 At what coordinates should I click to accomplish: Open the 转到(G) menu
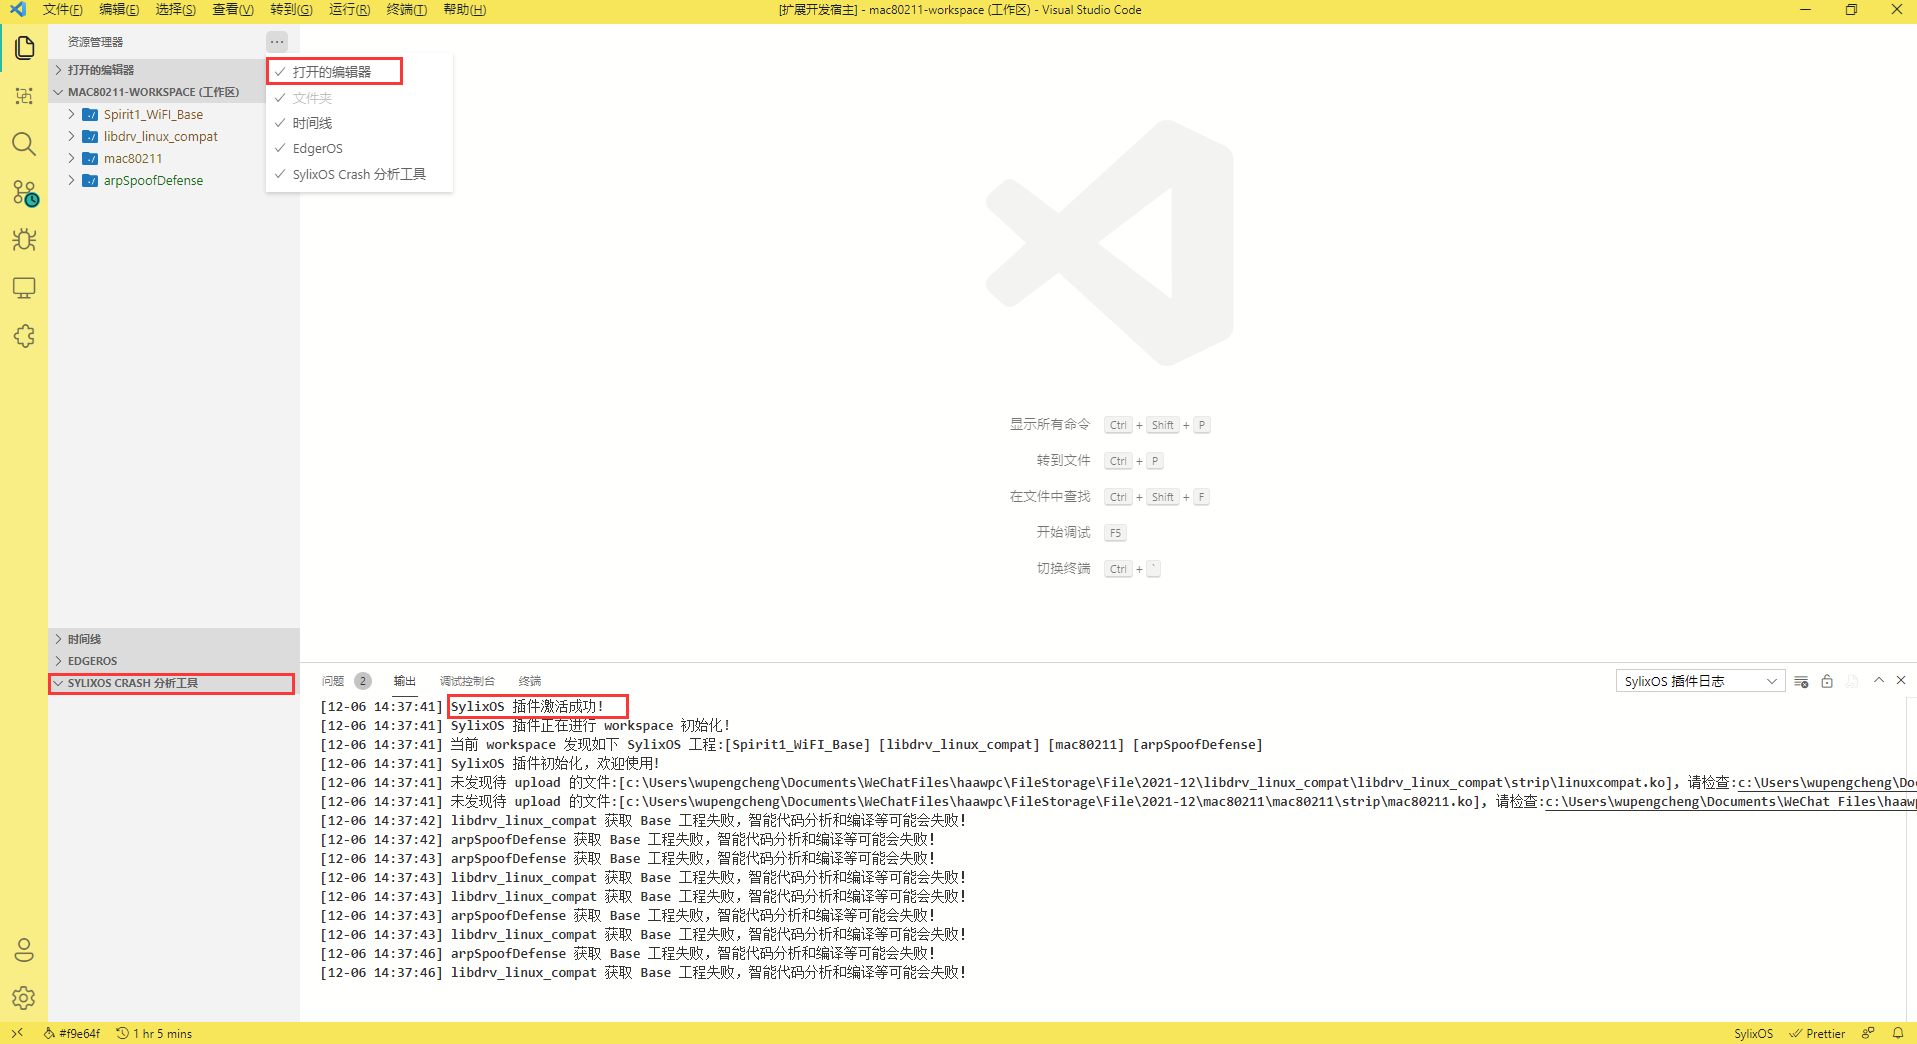[x=291, y=10]
